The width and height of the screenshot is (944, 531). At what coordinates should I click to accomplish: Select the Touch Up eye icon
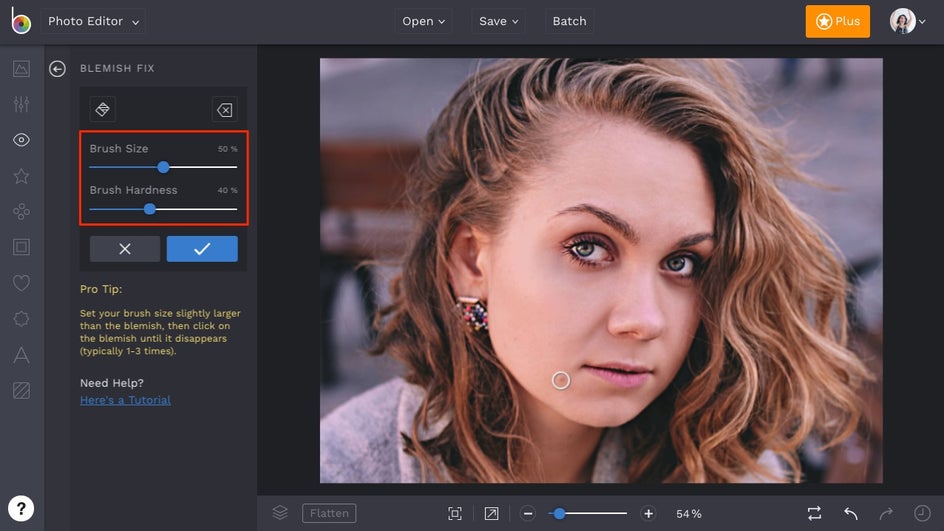[21, 140]
